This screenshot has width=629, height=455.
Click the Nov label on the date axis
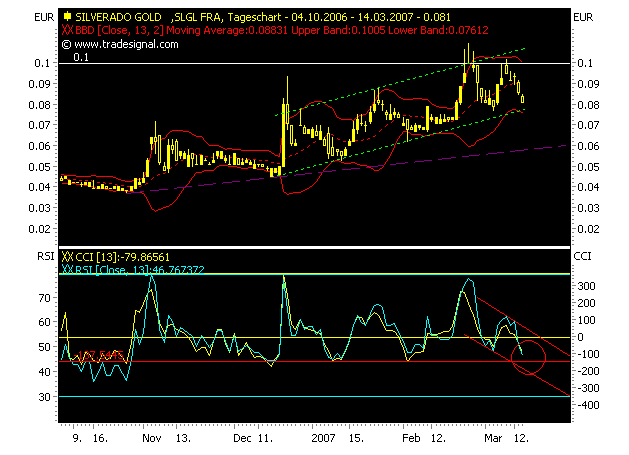tap(152, 438)
